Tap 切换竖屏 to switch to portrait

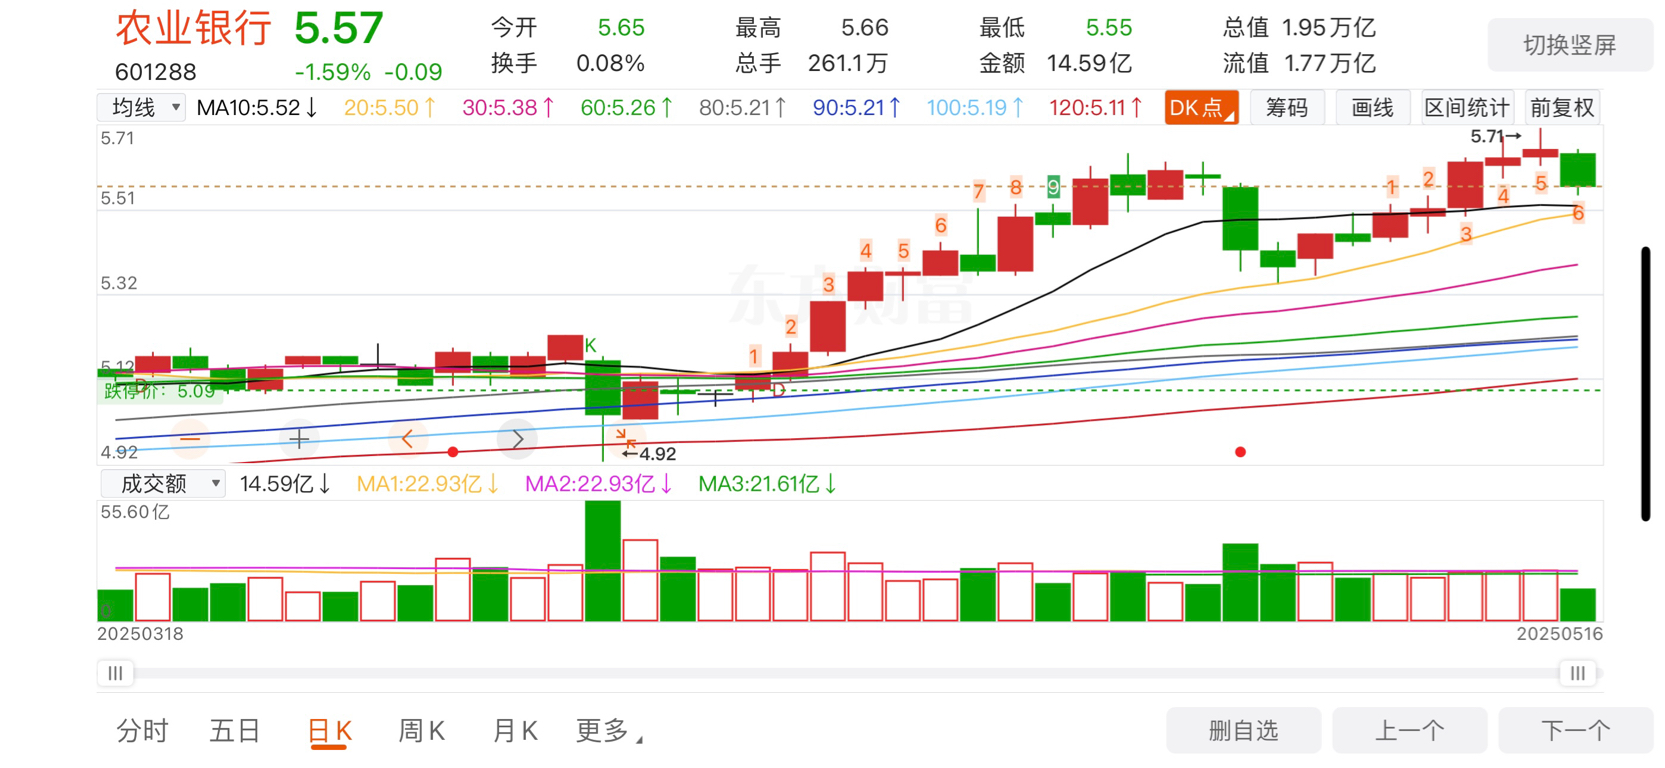point(1570,45)
